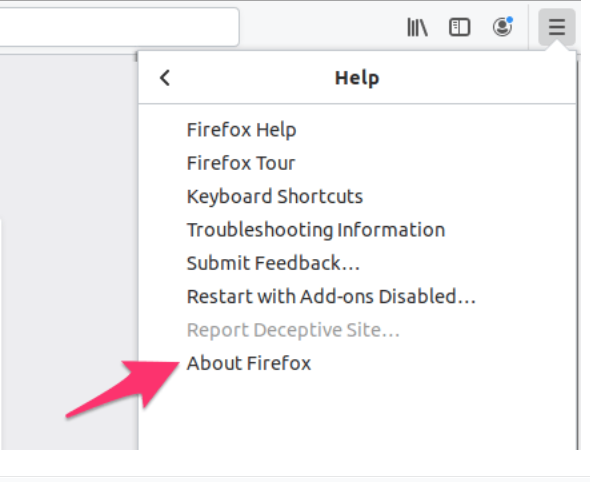Click blank space below About Firefox
The width and height of the screenshot is (590, 482).
[x=357, y=415]
